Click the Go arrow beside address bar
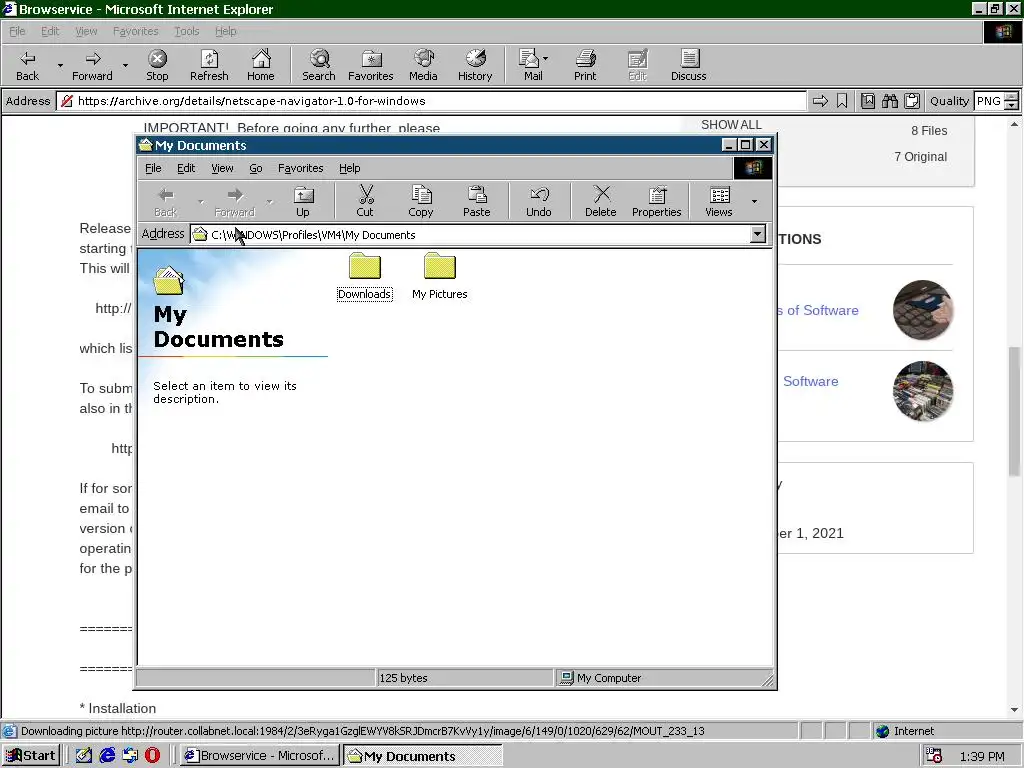Image resolution: width=1024 pixels, height=768 pixels. 820,101
